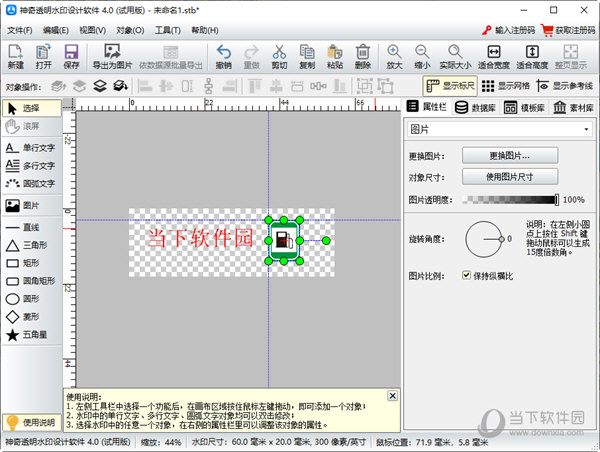Viewport: 600px width, 452px height.
Task: Open the 视图(V) menu
Action: [92, 30]
